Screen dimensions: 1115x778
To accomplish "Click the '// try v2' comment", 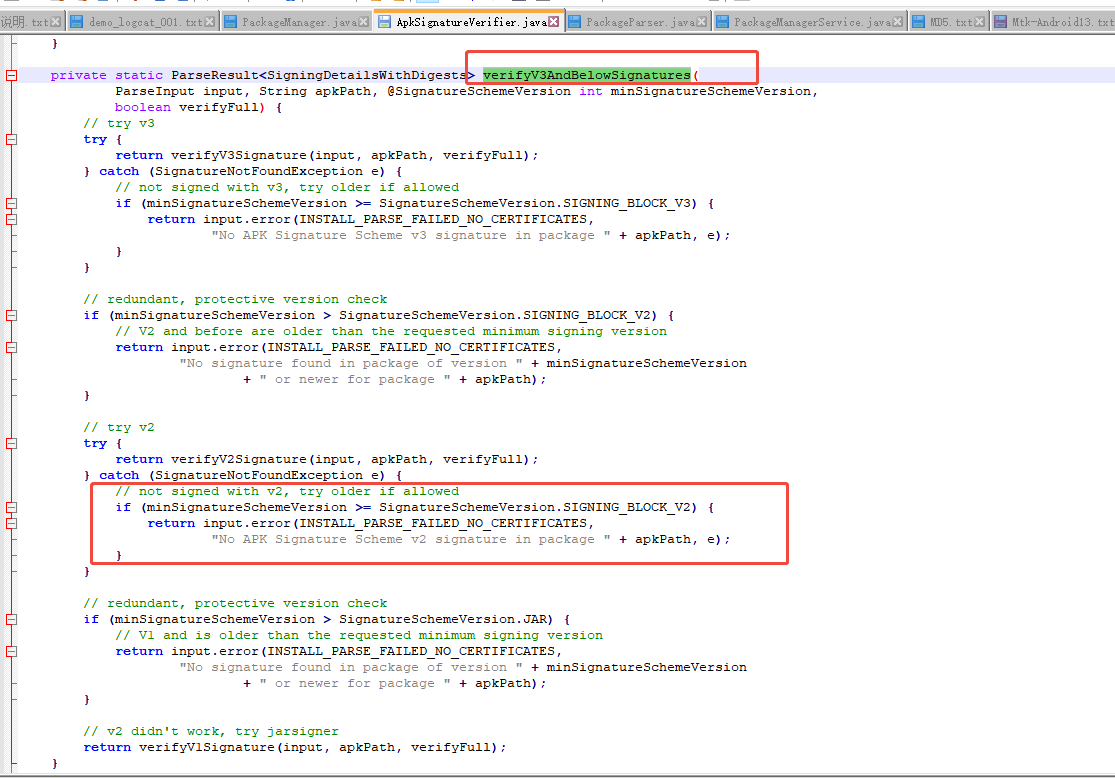I will click(119, 427).
